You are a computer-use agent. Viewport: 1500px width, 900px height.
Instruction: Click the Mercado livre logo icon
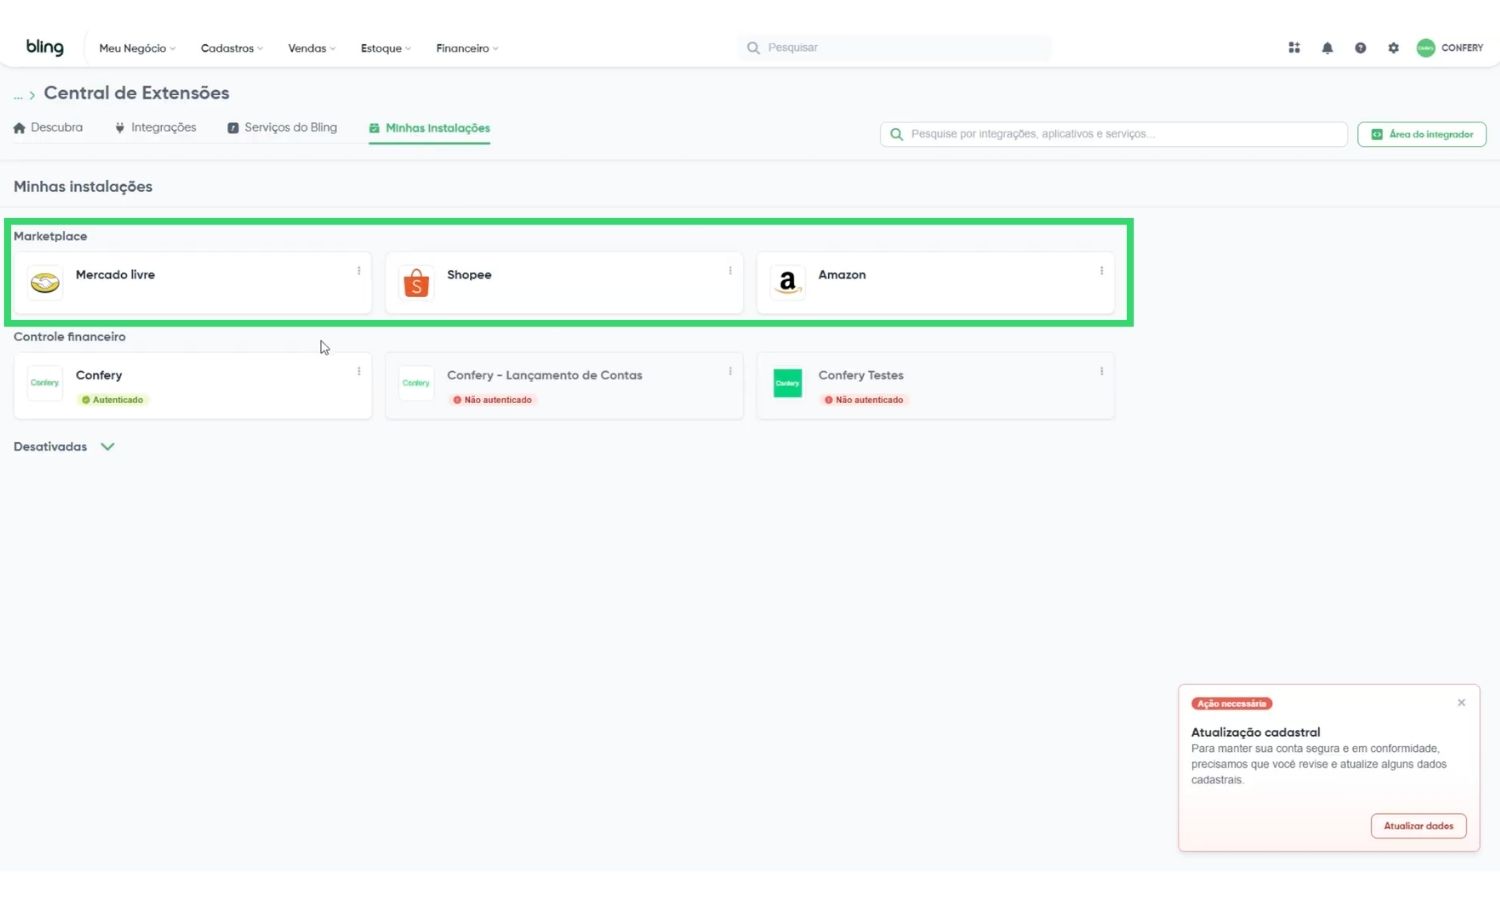coord(45,283)
